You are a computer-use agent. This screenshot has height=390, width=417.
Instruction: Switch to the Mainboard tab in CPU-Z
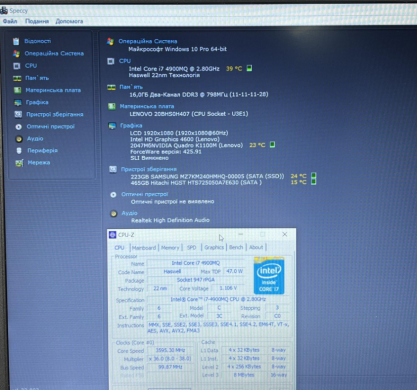coord(144,248)
